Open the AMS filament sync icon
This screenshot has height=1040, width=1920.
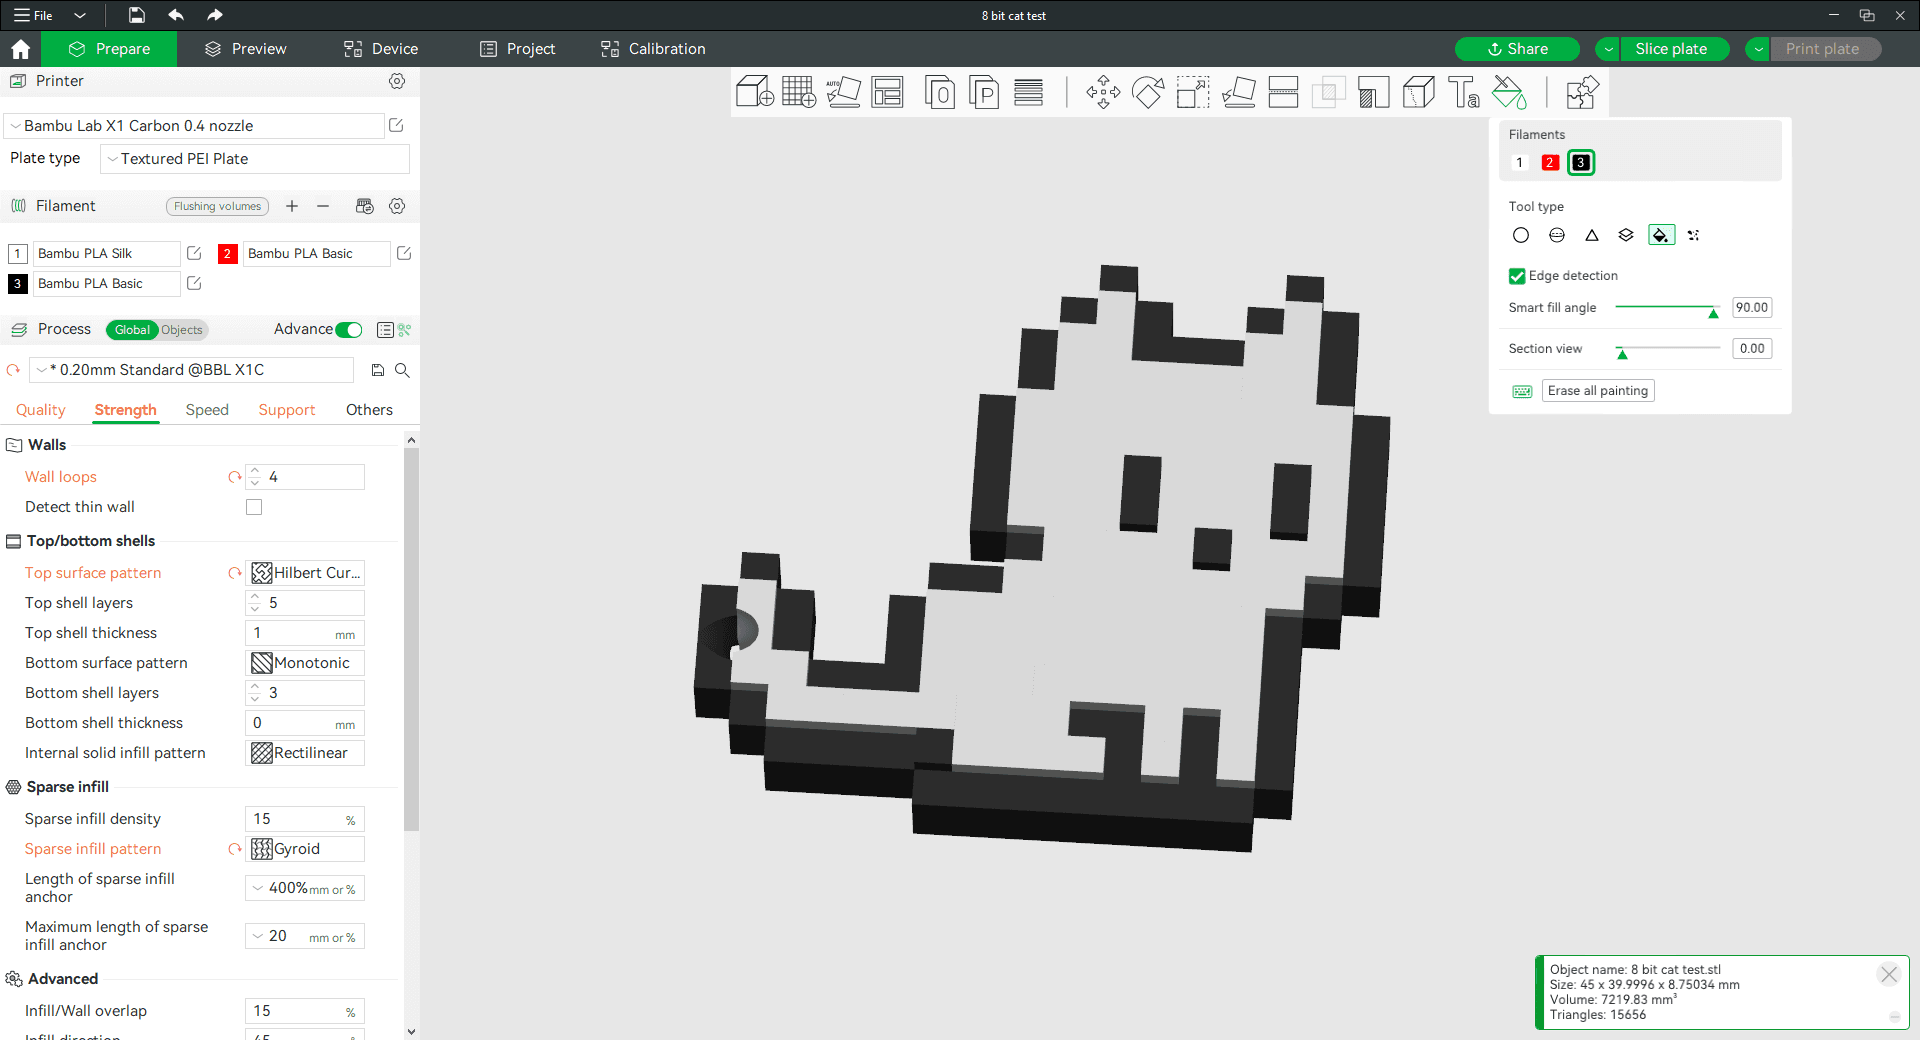365,206
